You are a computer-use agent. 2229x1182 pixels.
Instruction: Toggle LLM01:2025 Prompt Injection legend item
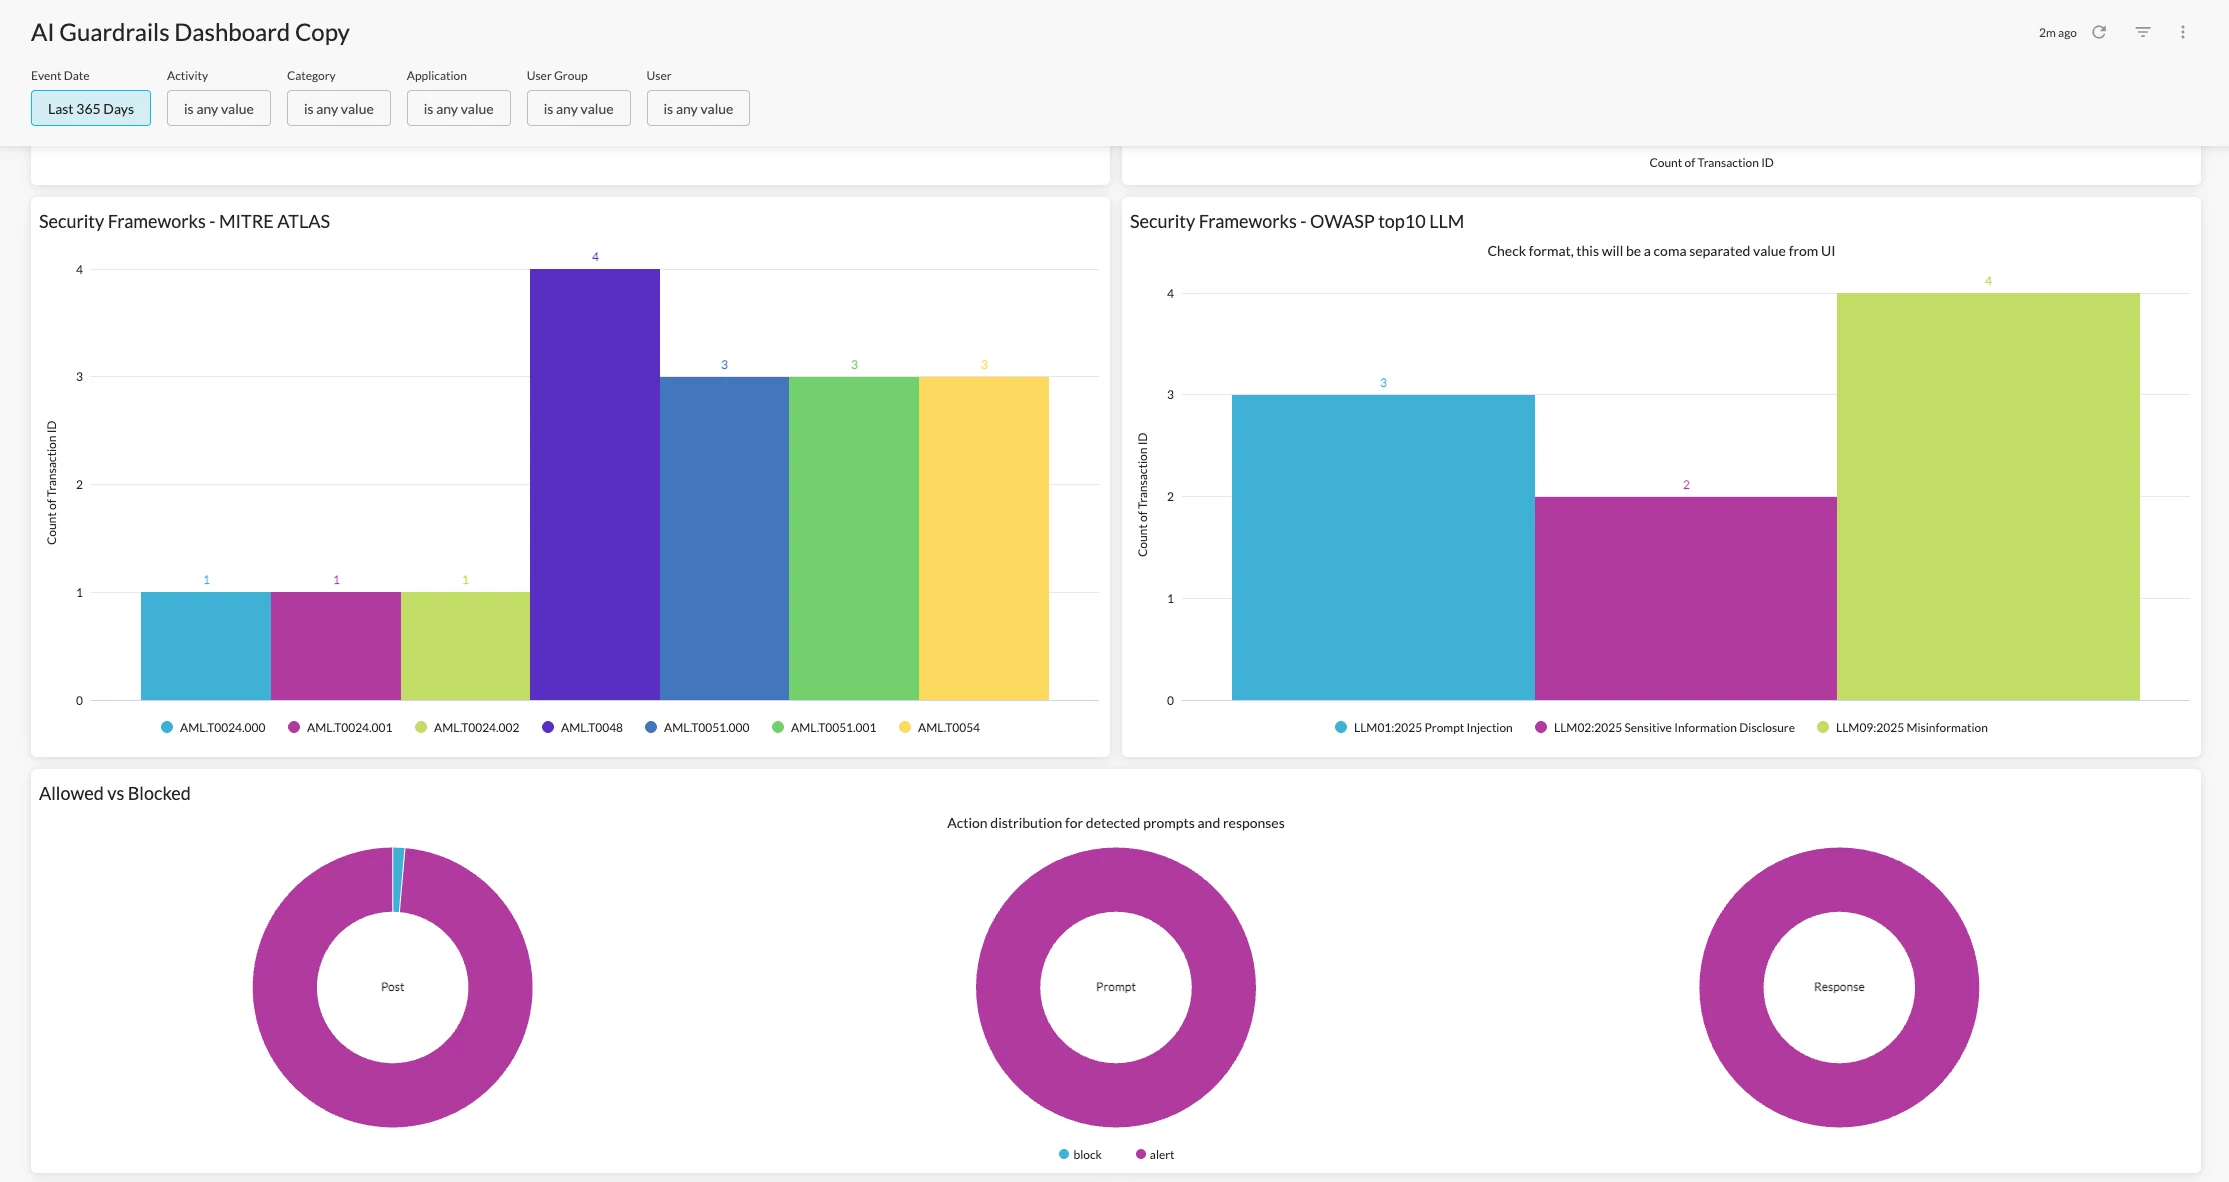pos(1431,728)
